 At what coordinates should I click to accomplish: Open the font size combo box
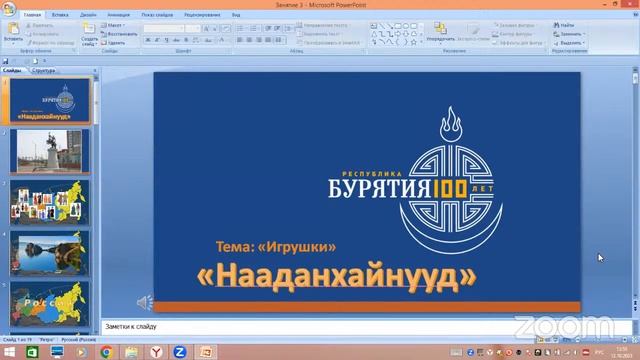point(193,29)
